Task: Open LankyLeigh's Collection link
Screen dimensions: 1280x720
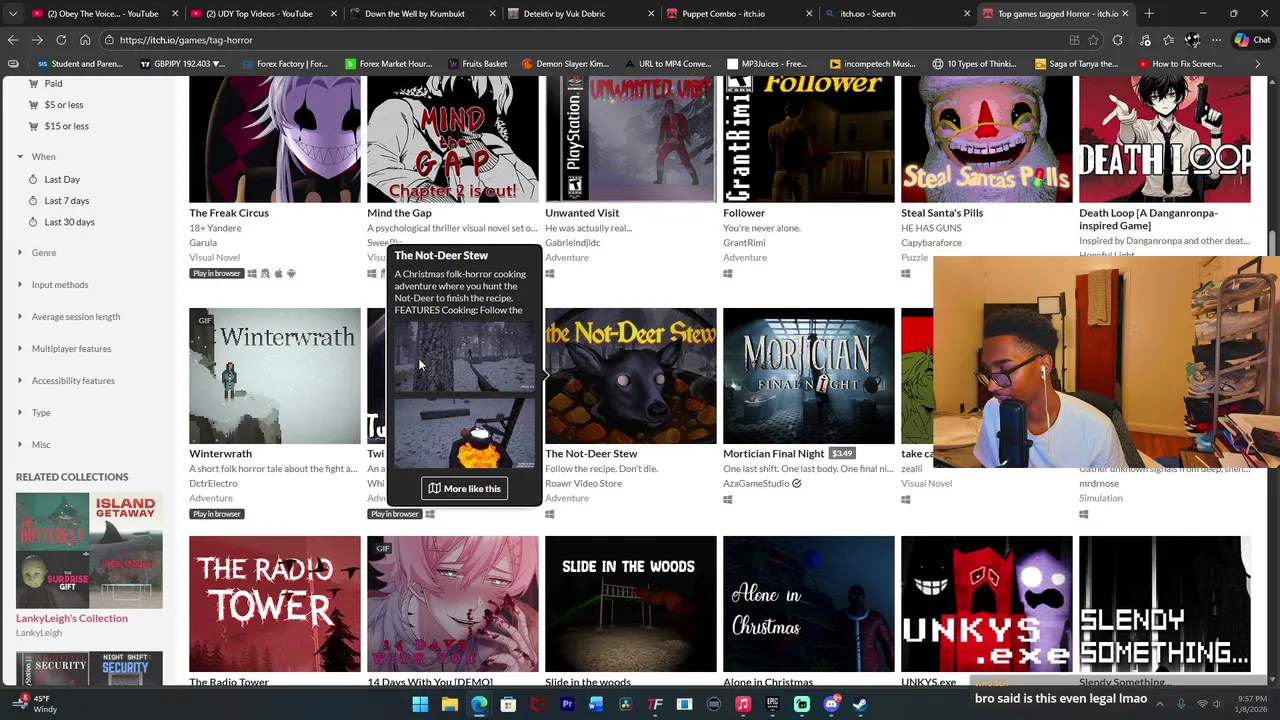Action: click(72, 618)
